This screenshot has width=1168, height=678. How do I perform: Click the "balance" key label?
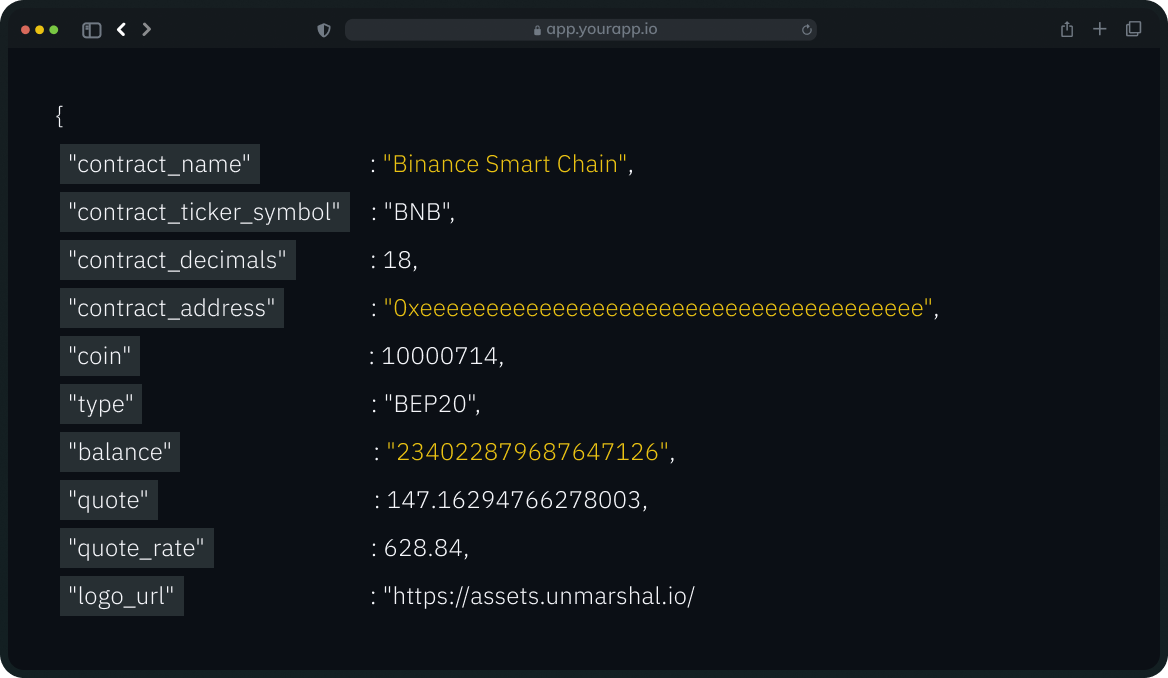[120, 452]
